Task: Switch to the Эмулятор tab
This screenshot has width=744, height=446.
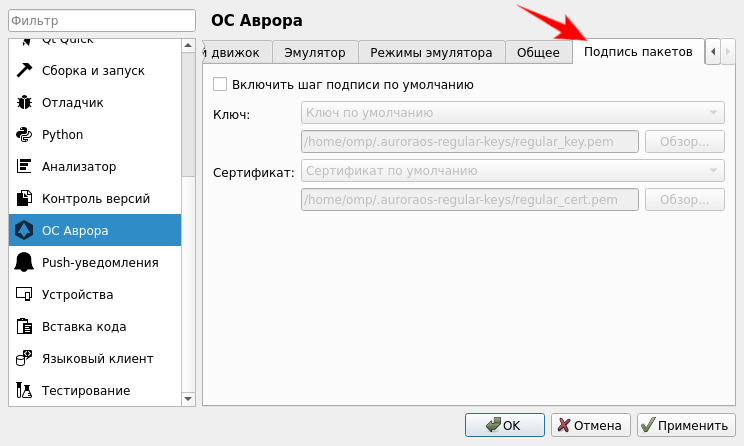Action: tap(315, 53)
